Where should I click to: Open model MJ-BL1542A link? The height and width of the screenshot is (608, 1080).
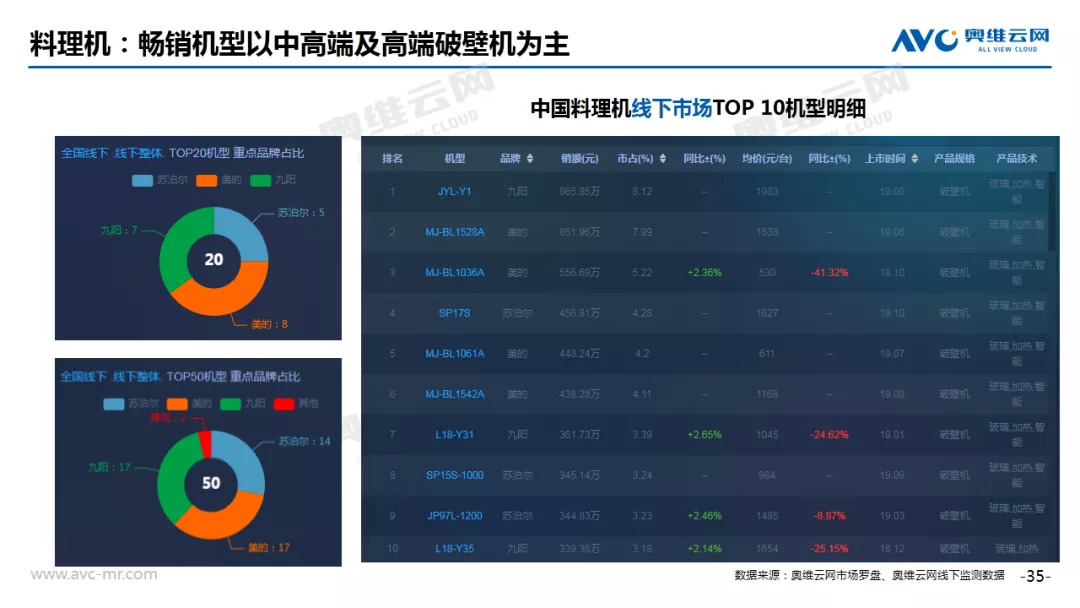click(455, 395)
